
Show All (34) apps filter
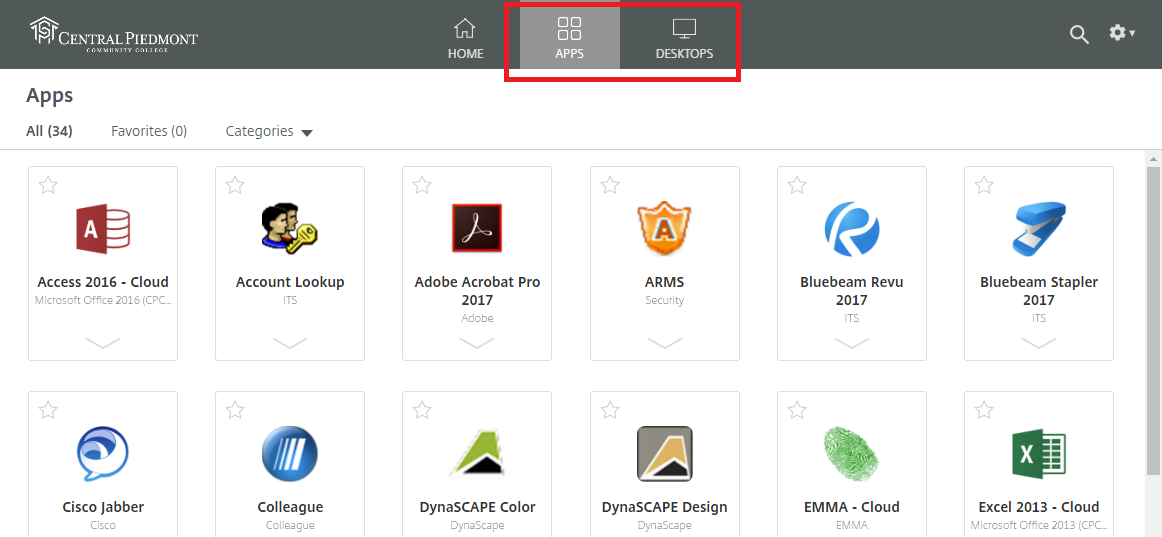tap(49, 131)
